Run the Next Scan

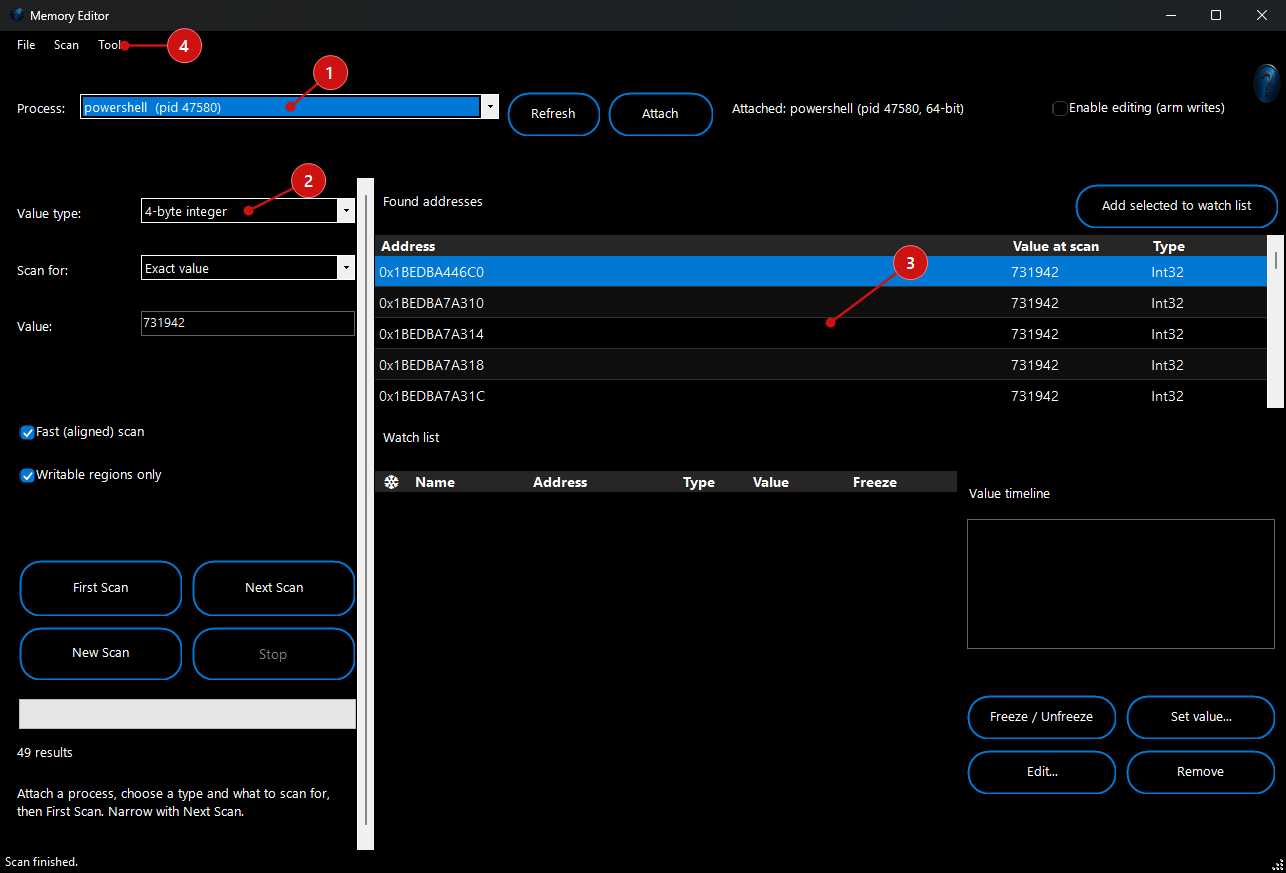point(274,588)
